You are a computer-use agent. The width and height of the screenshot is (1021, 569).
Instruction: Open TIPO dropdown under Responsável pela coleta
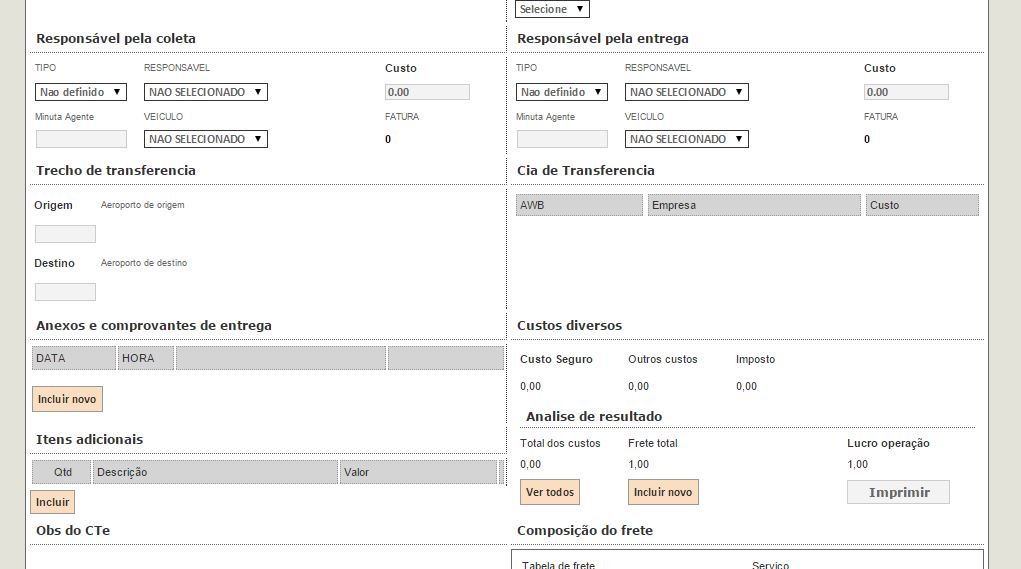click(81, 92)
